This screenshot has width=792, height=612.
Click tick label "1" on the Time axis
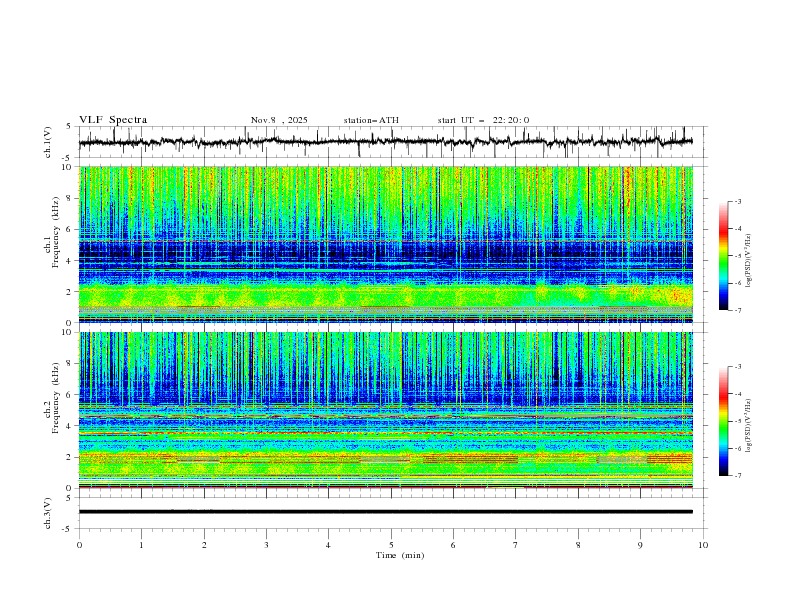pos(141,545)
